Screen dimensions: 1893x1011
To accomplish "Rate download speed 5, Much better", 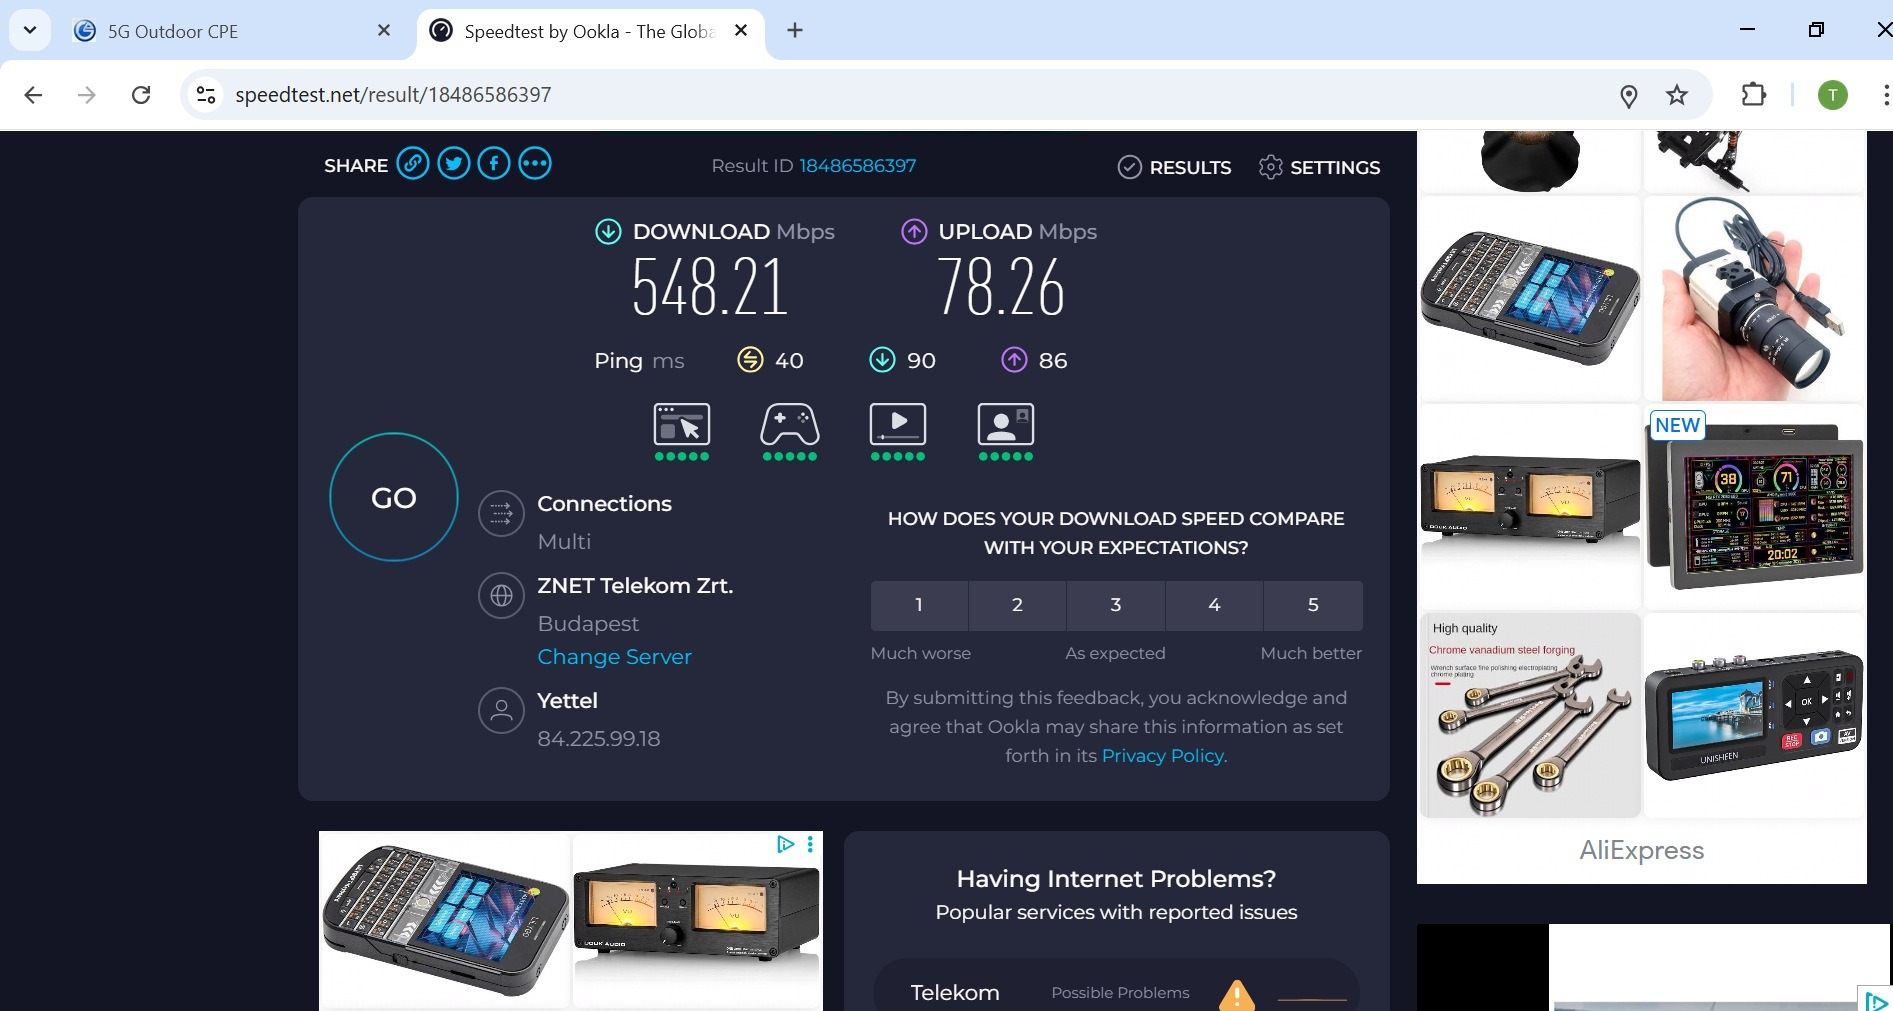I will point(1313,605).
